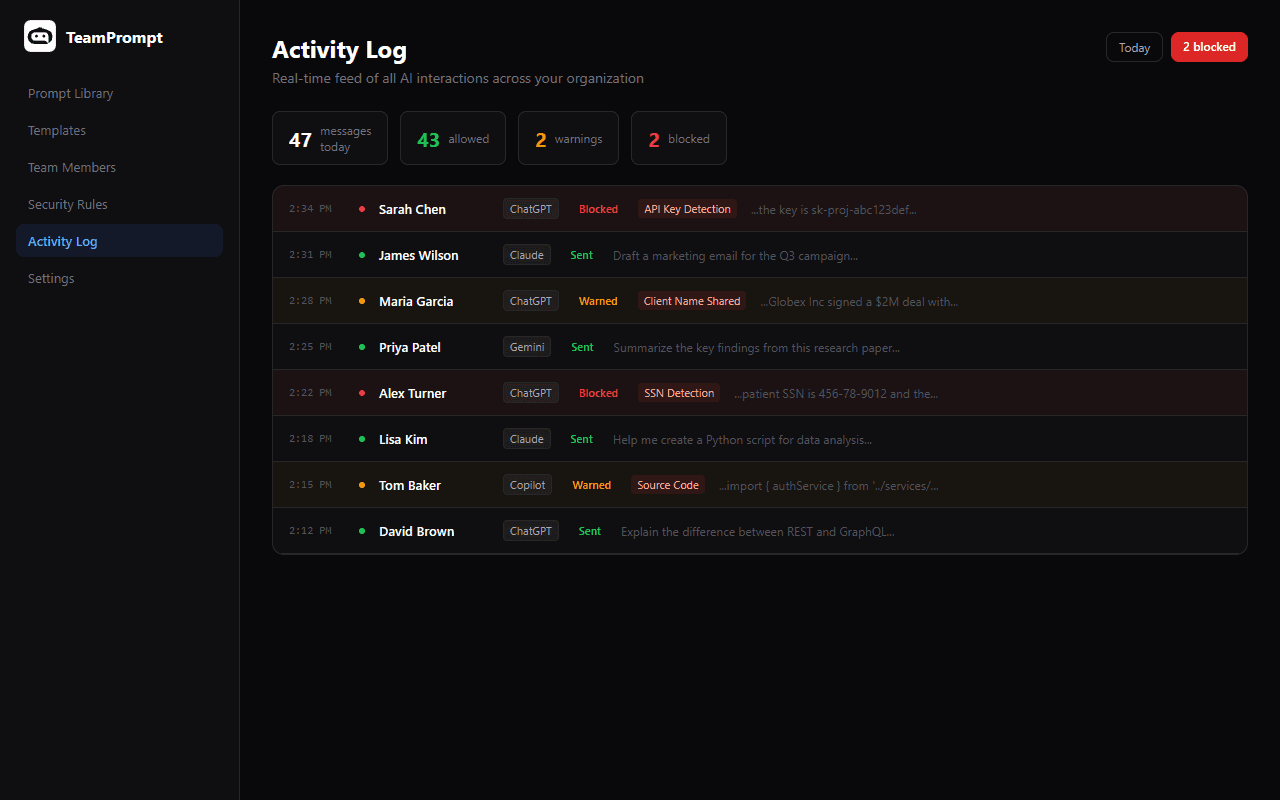Image resolution: width=1280 pixels, height=800 pixels.
Task: Navigate to Templates in the sidebar
Action: pyautogui.click(x=57, y=130)
